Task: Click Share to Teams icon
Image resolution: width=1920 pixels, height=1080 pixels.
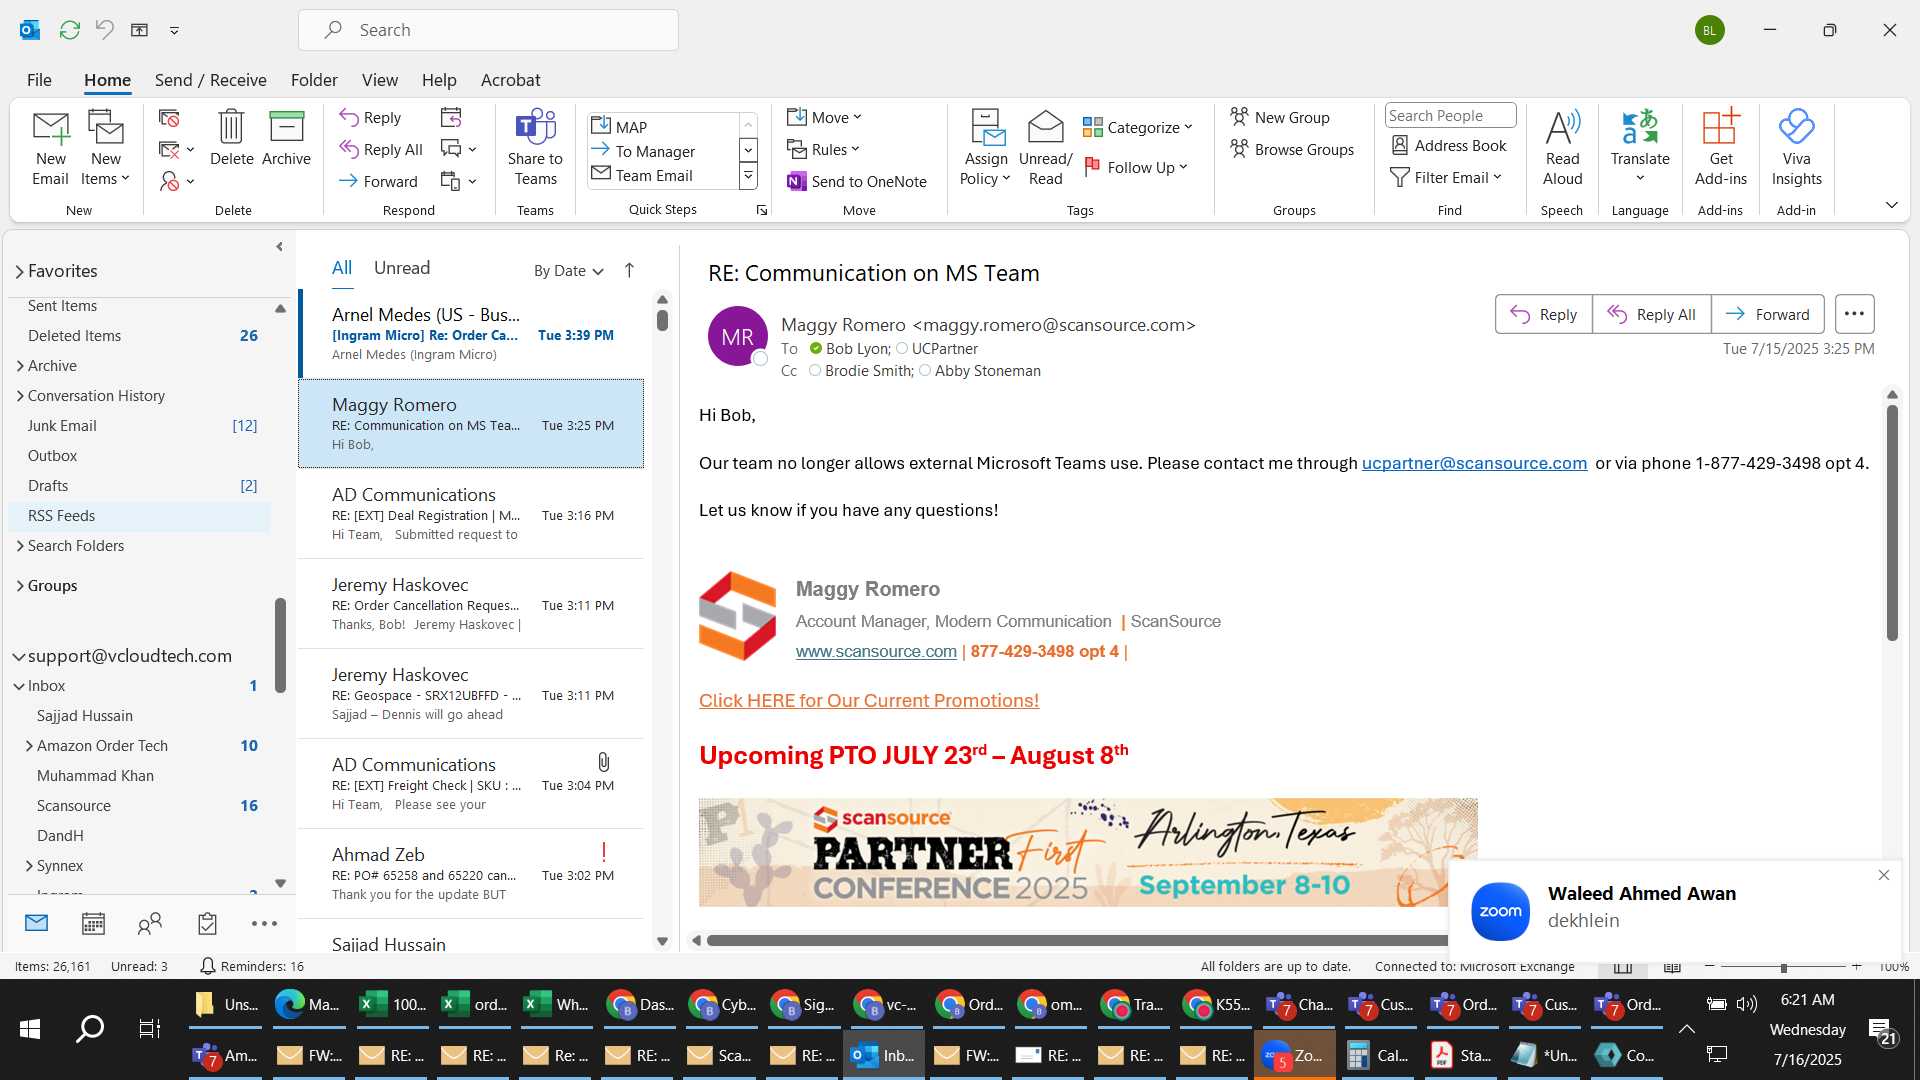Action: point(535,148)
